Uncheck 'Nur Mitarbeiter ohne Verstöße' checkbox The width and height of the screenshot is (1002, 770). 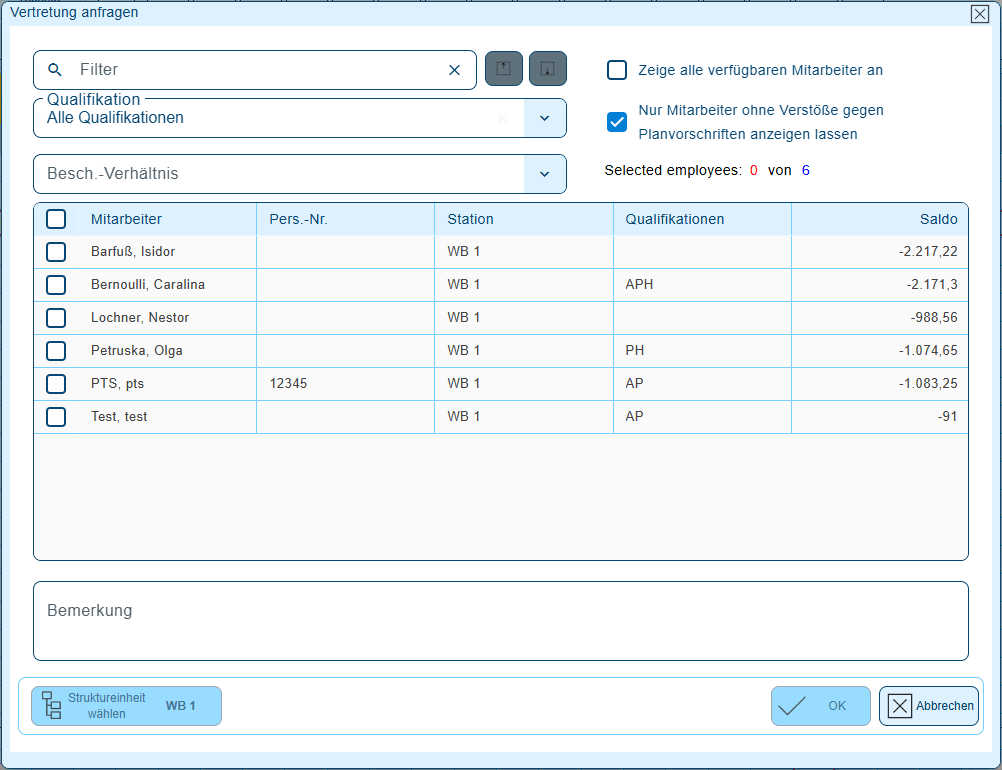[617, 122]
